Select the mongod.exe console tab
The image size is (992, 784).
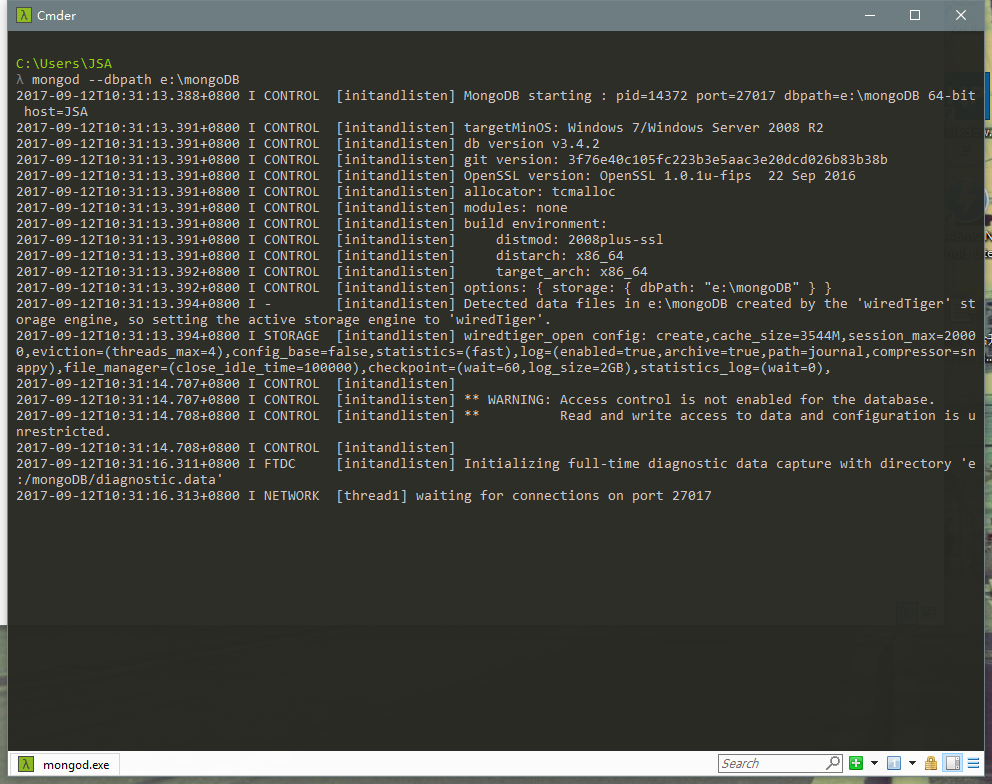click(x=64, y=764)
